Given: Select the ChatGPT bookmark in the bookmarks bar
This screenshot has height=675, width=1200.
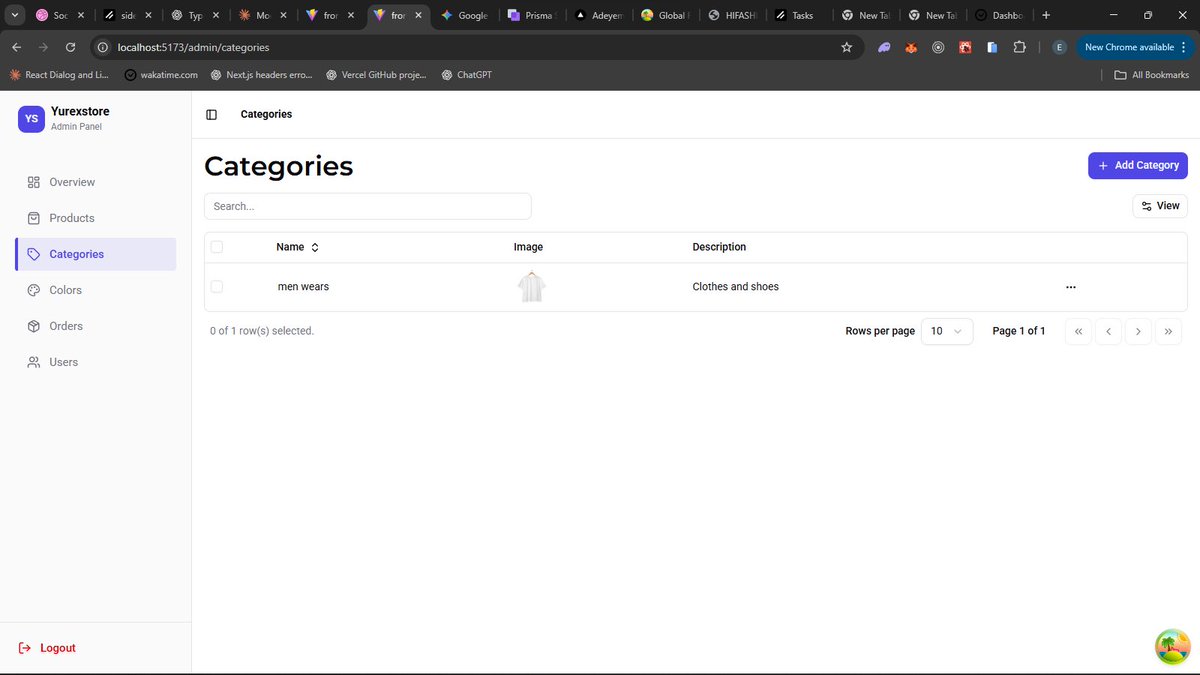Looking at the screenshot, I should pos(465,74).
